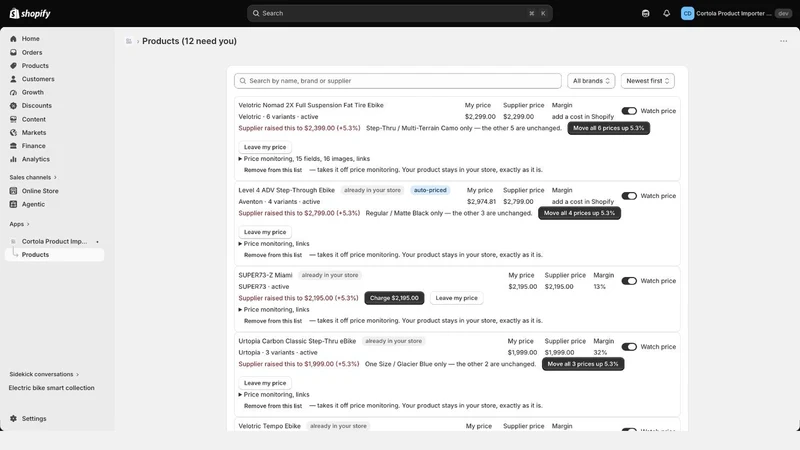Remove Urtopia Carbon Classic from this list
The width and height of the screenshot is (800, 450).
pos(273,406)
